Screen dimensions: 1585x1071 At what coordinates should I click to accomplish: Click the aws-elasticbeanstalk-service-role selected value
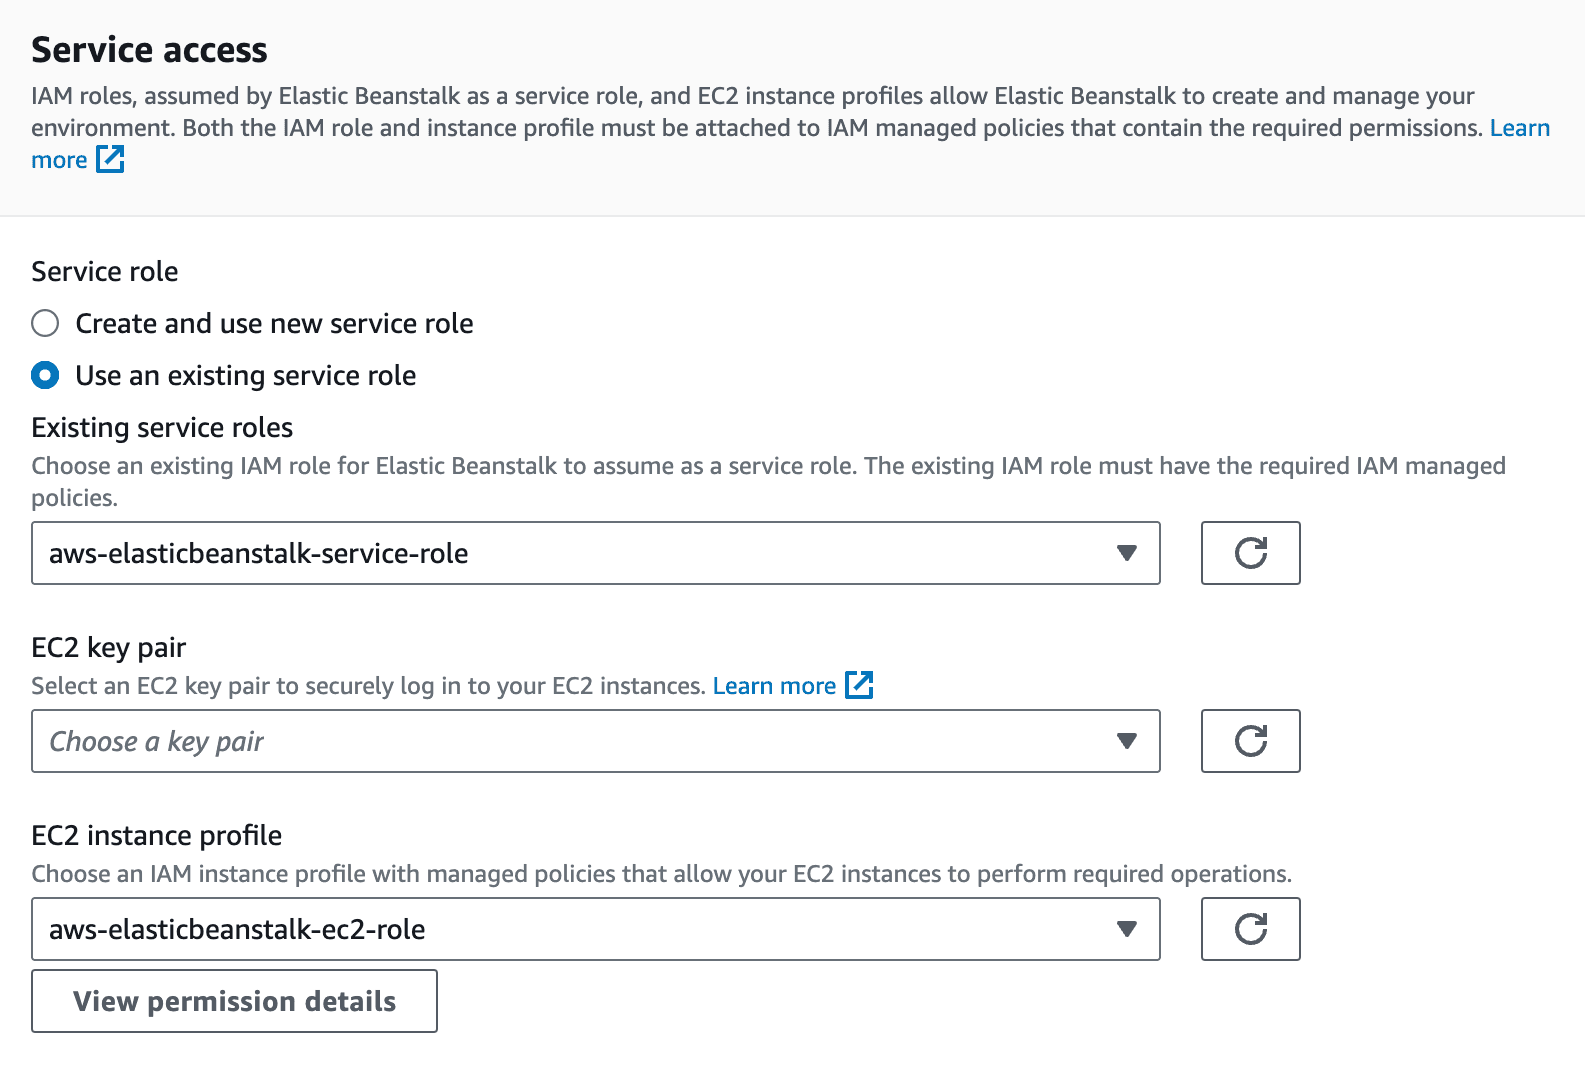point(258,553)
